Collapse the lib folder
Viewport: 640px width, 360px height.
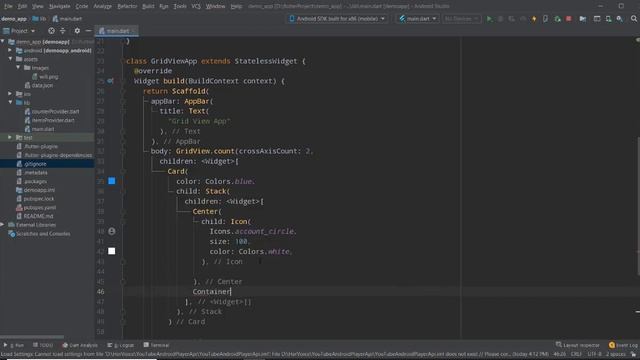[10, 102]
